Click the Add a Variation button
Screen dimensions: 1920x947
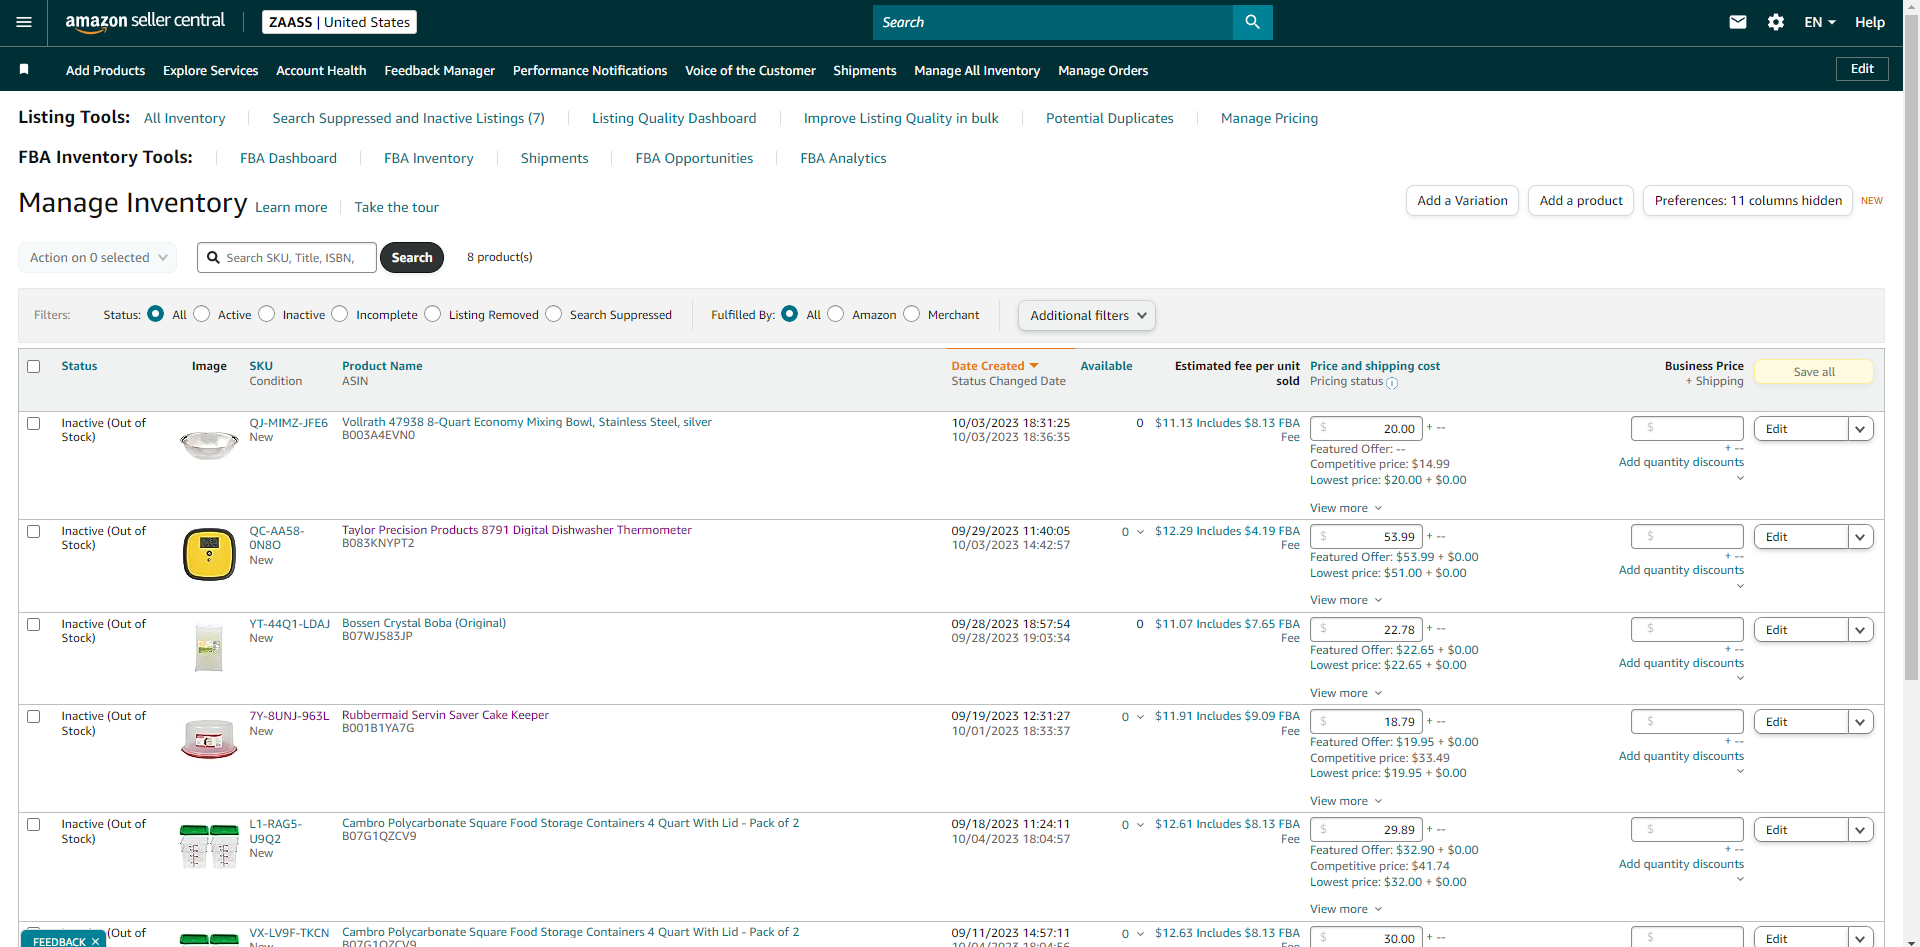(x=1462, y=200)
